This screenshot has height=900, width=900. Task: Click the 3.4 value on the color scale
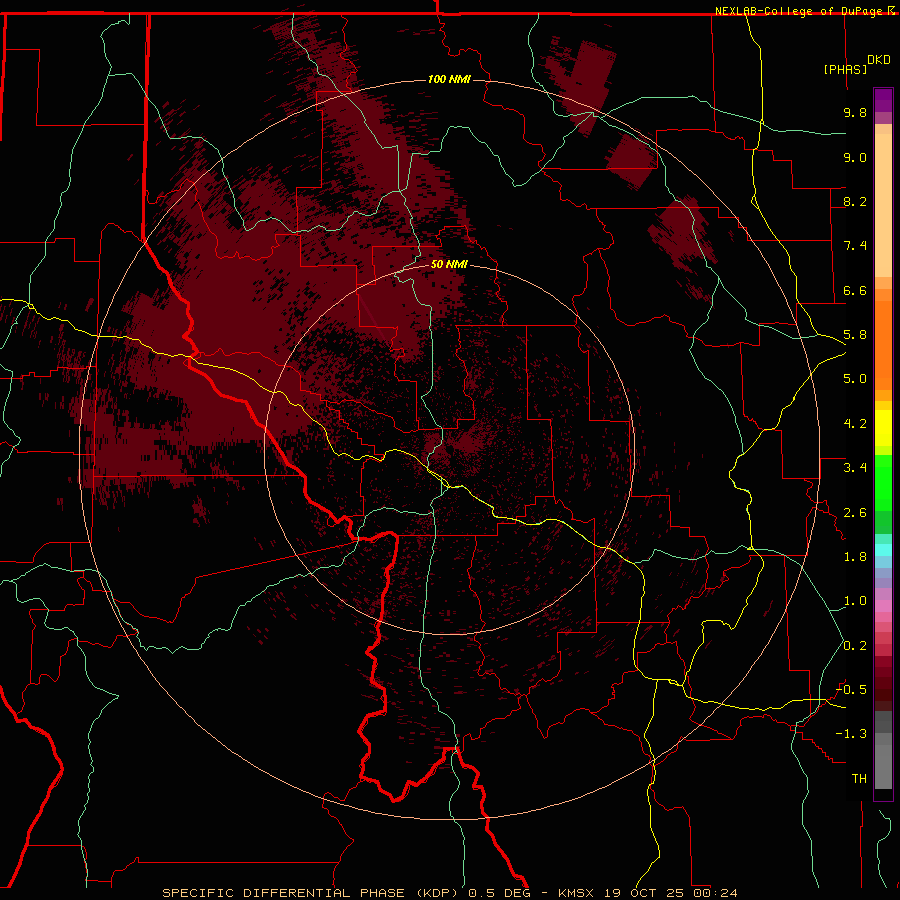click(x=855, y=468)
